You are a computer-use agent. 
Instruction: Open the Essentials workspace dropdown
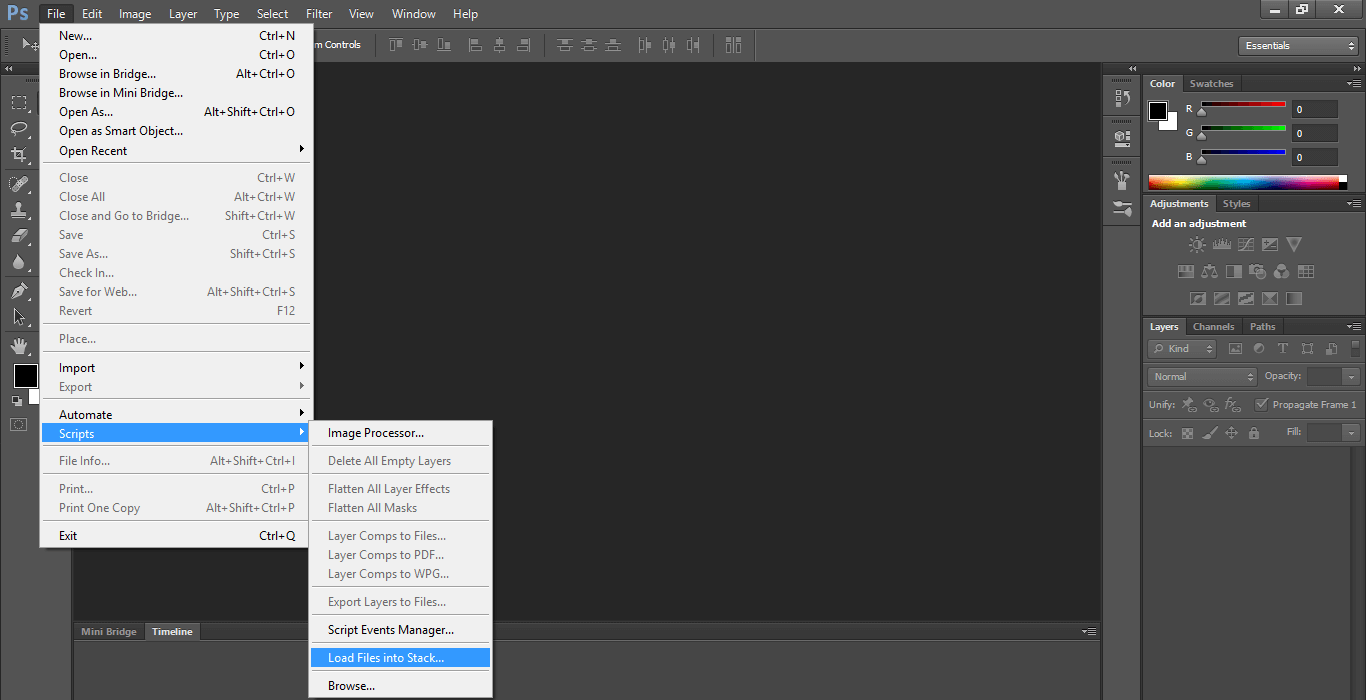tap(1297, 46)
